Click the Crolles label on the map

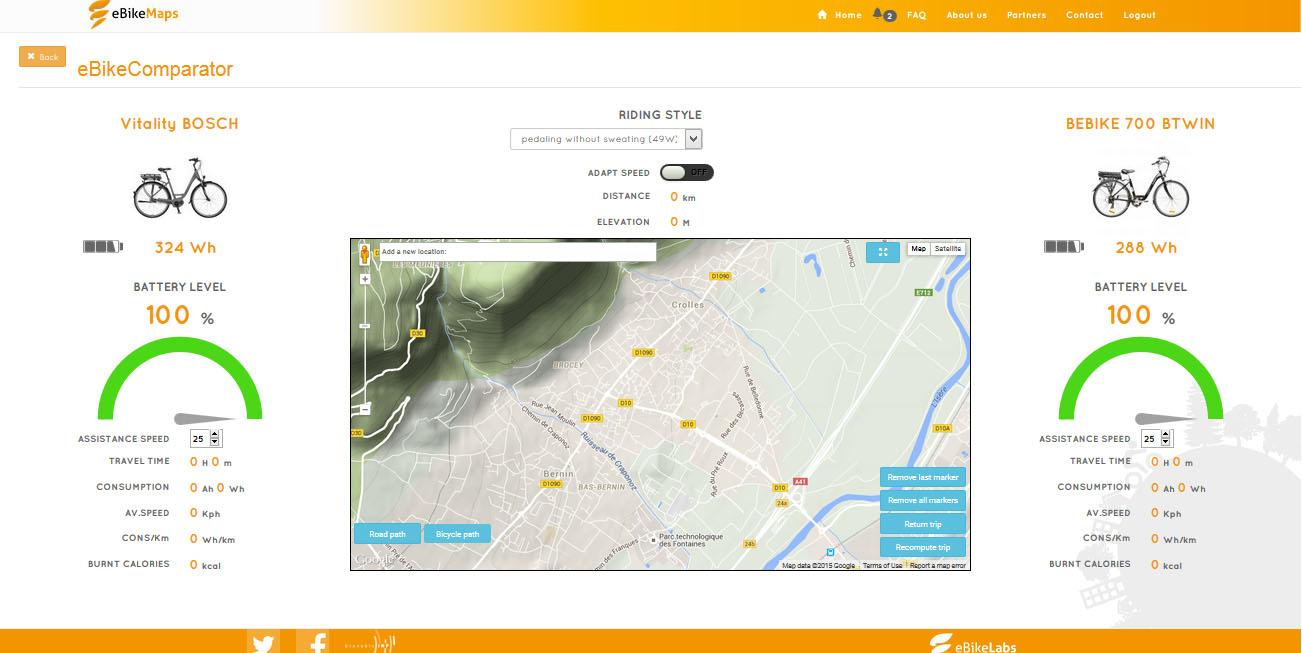[688, 305]
